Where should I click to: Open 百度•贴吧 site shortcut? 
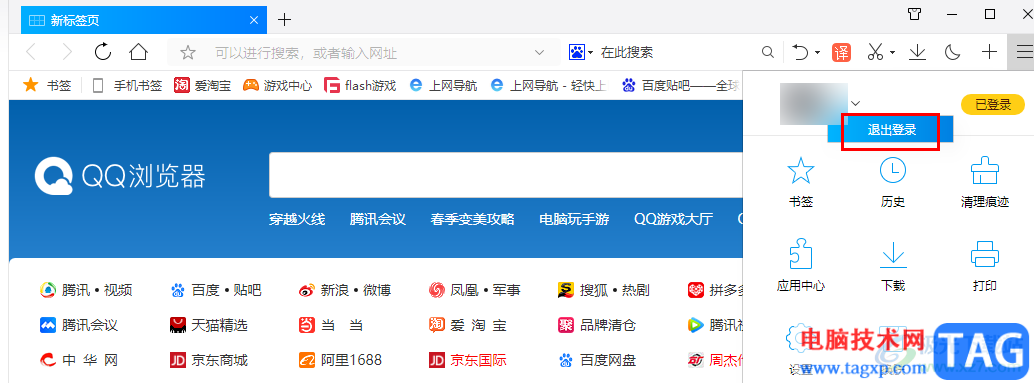click(216, 290)
